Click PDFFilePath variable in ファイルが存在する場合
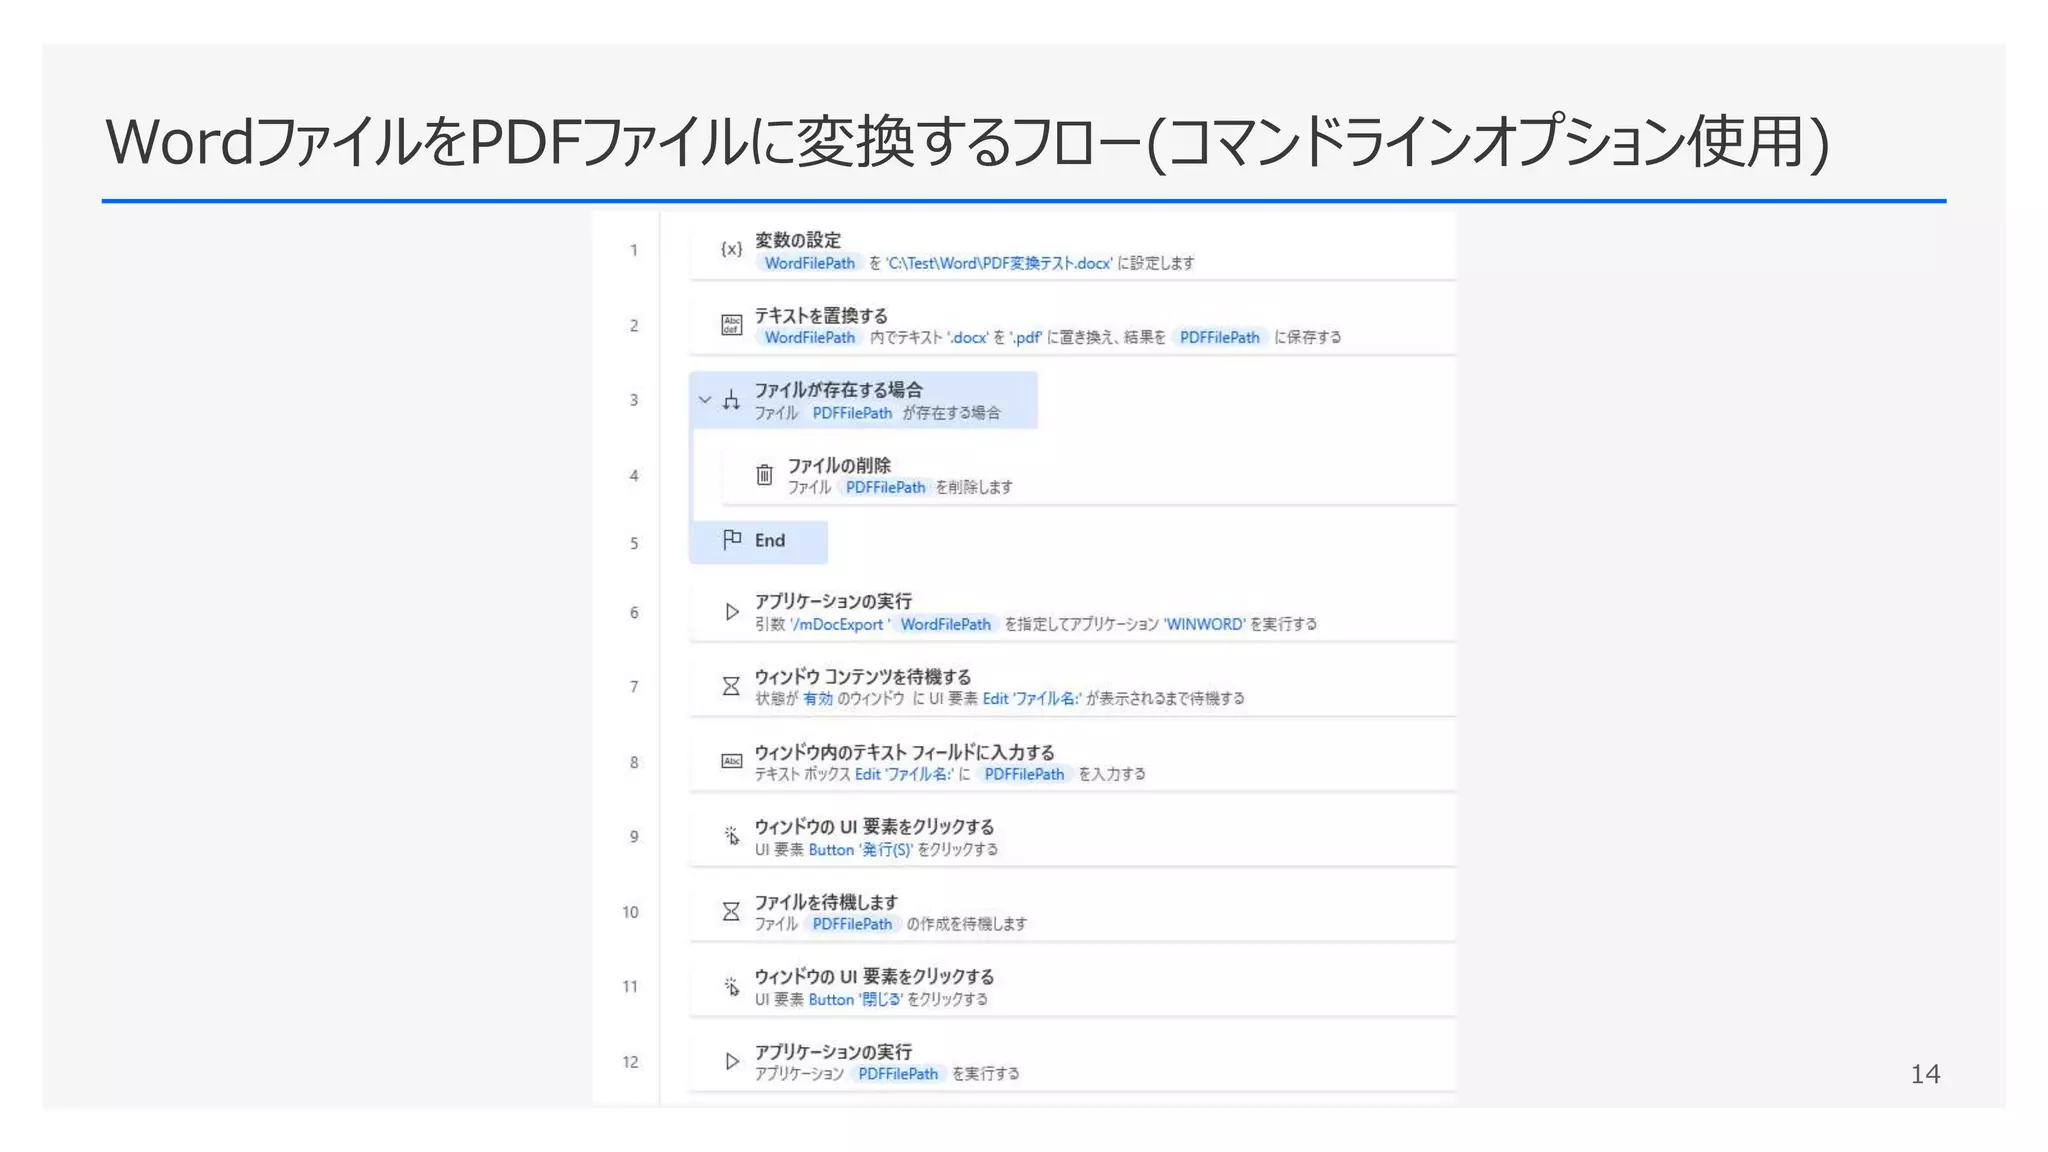This screenshot has width=2048, height=1152. pyautogui.click(x=852, y=413)
